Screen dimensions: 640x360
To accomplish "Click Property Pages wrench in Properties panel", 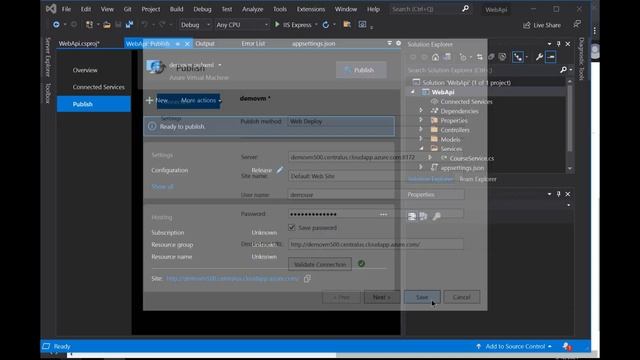I will coord(437,216).
